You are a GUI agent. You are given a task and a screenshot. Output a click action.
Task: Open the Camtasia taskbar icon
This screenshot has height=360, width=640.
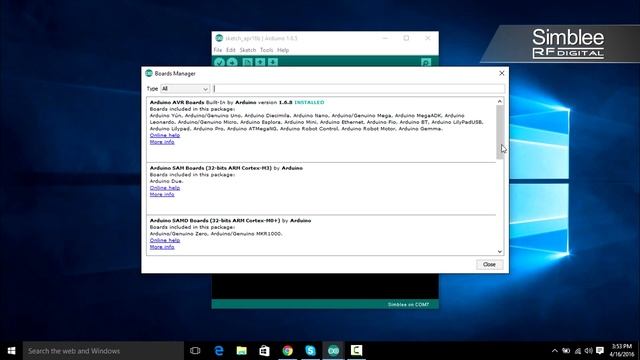[356, 351]
